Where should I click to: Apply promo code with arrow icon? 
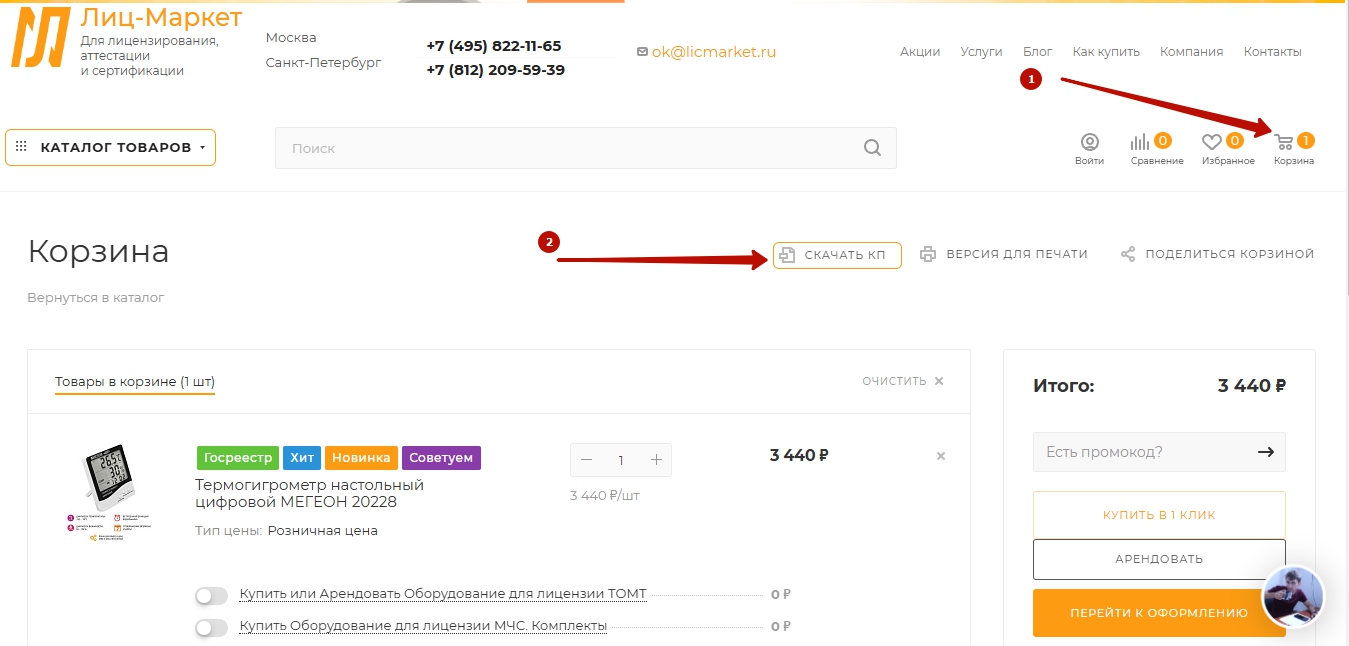[x=1265, y=452]
